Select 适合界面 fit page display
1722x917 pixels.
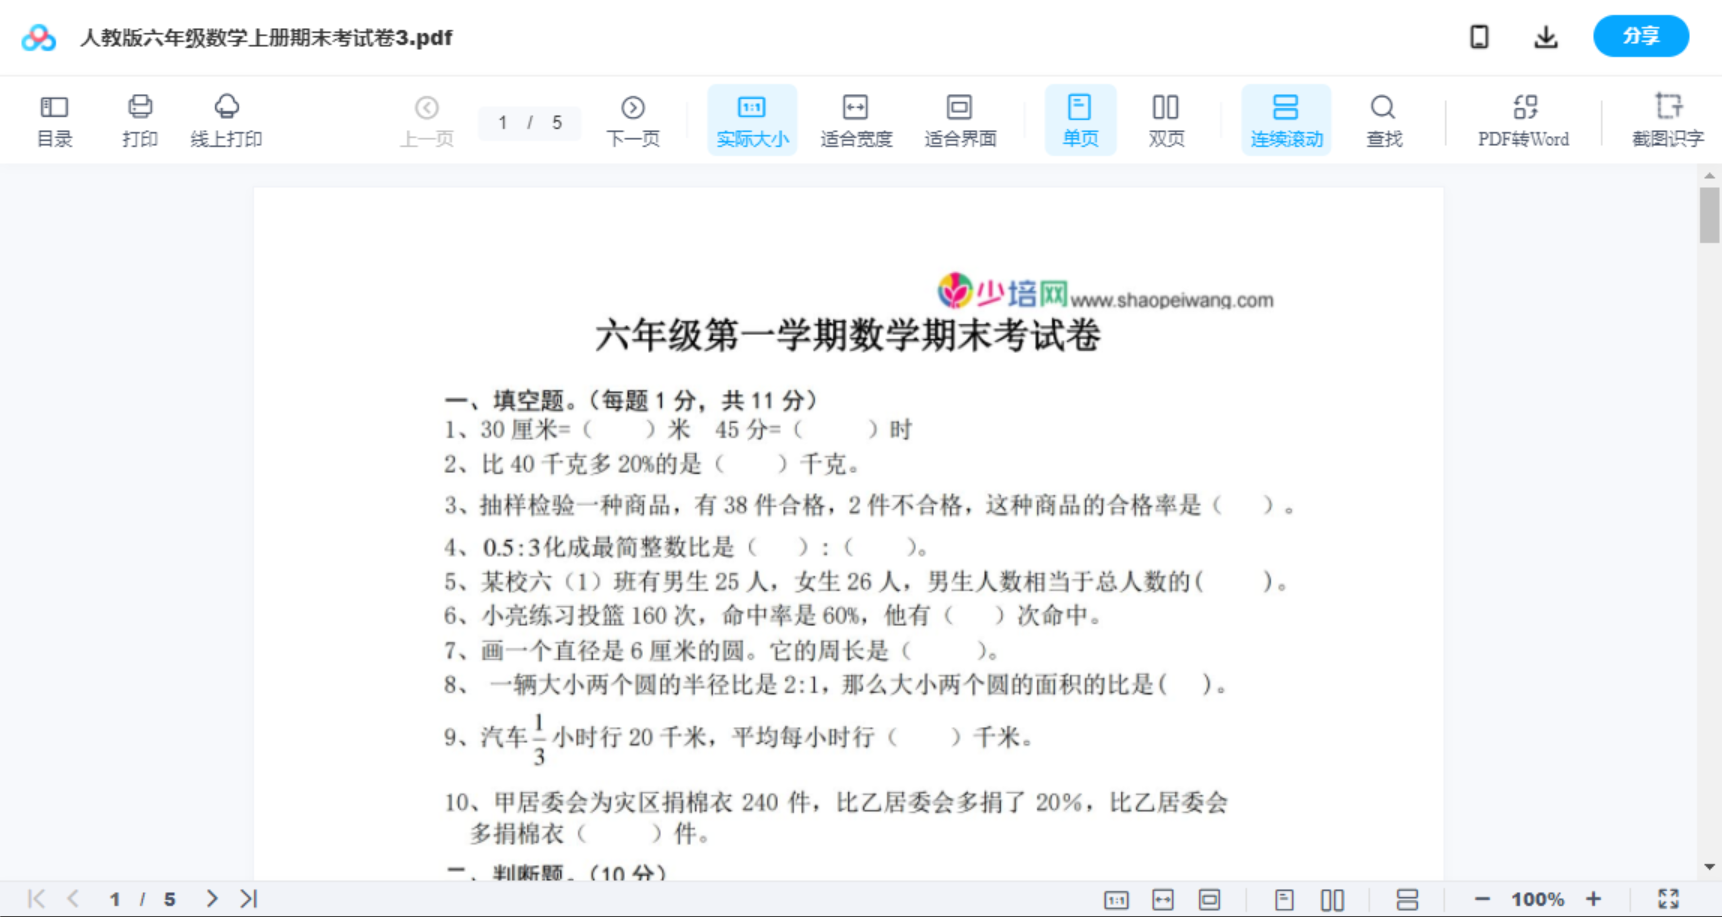point(960,119)
